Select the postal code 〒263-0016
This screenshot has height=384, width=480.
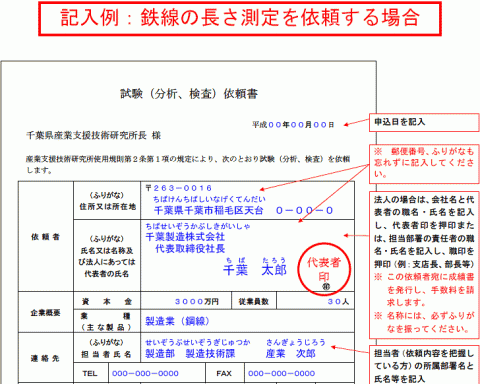179,188
